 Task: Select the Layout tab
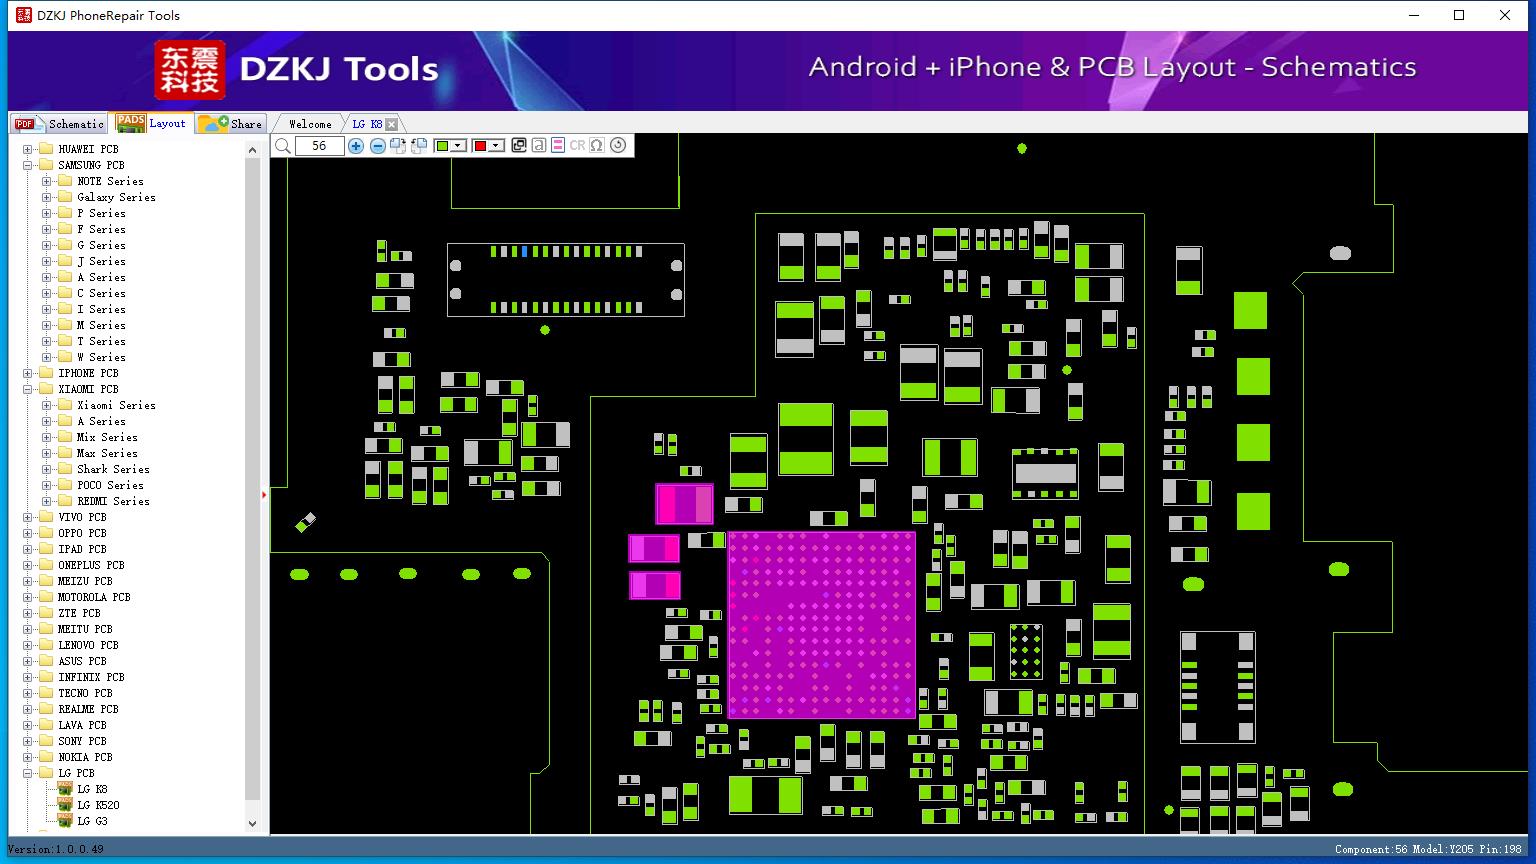[151, 123]
